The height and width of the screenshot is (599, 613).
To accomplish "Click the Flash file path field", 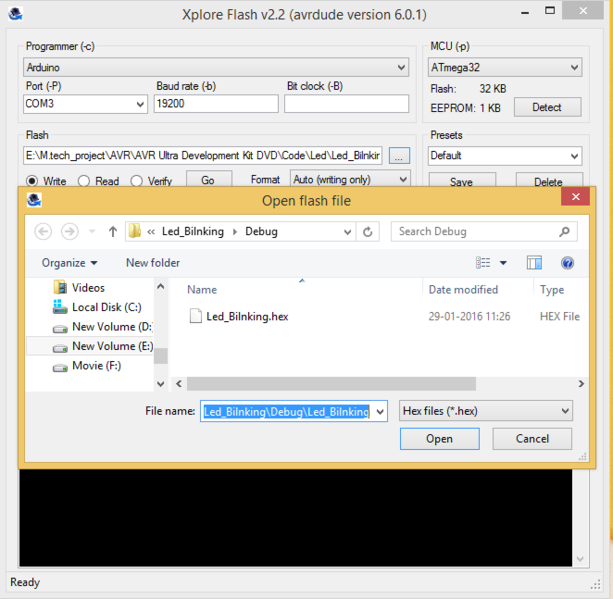I will tap(203, 156).
